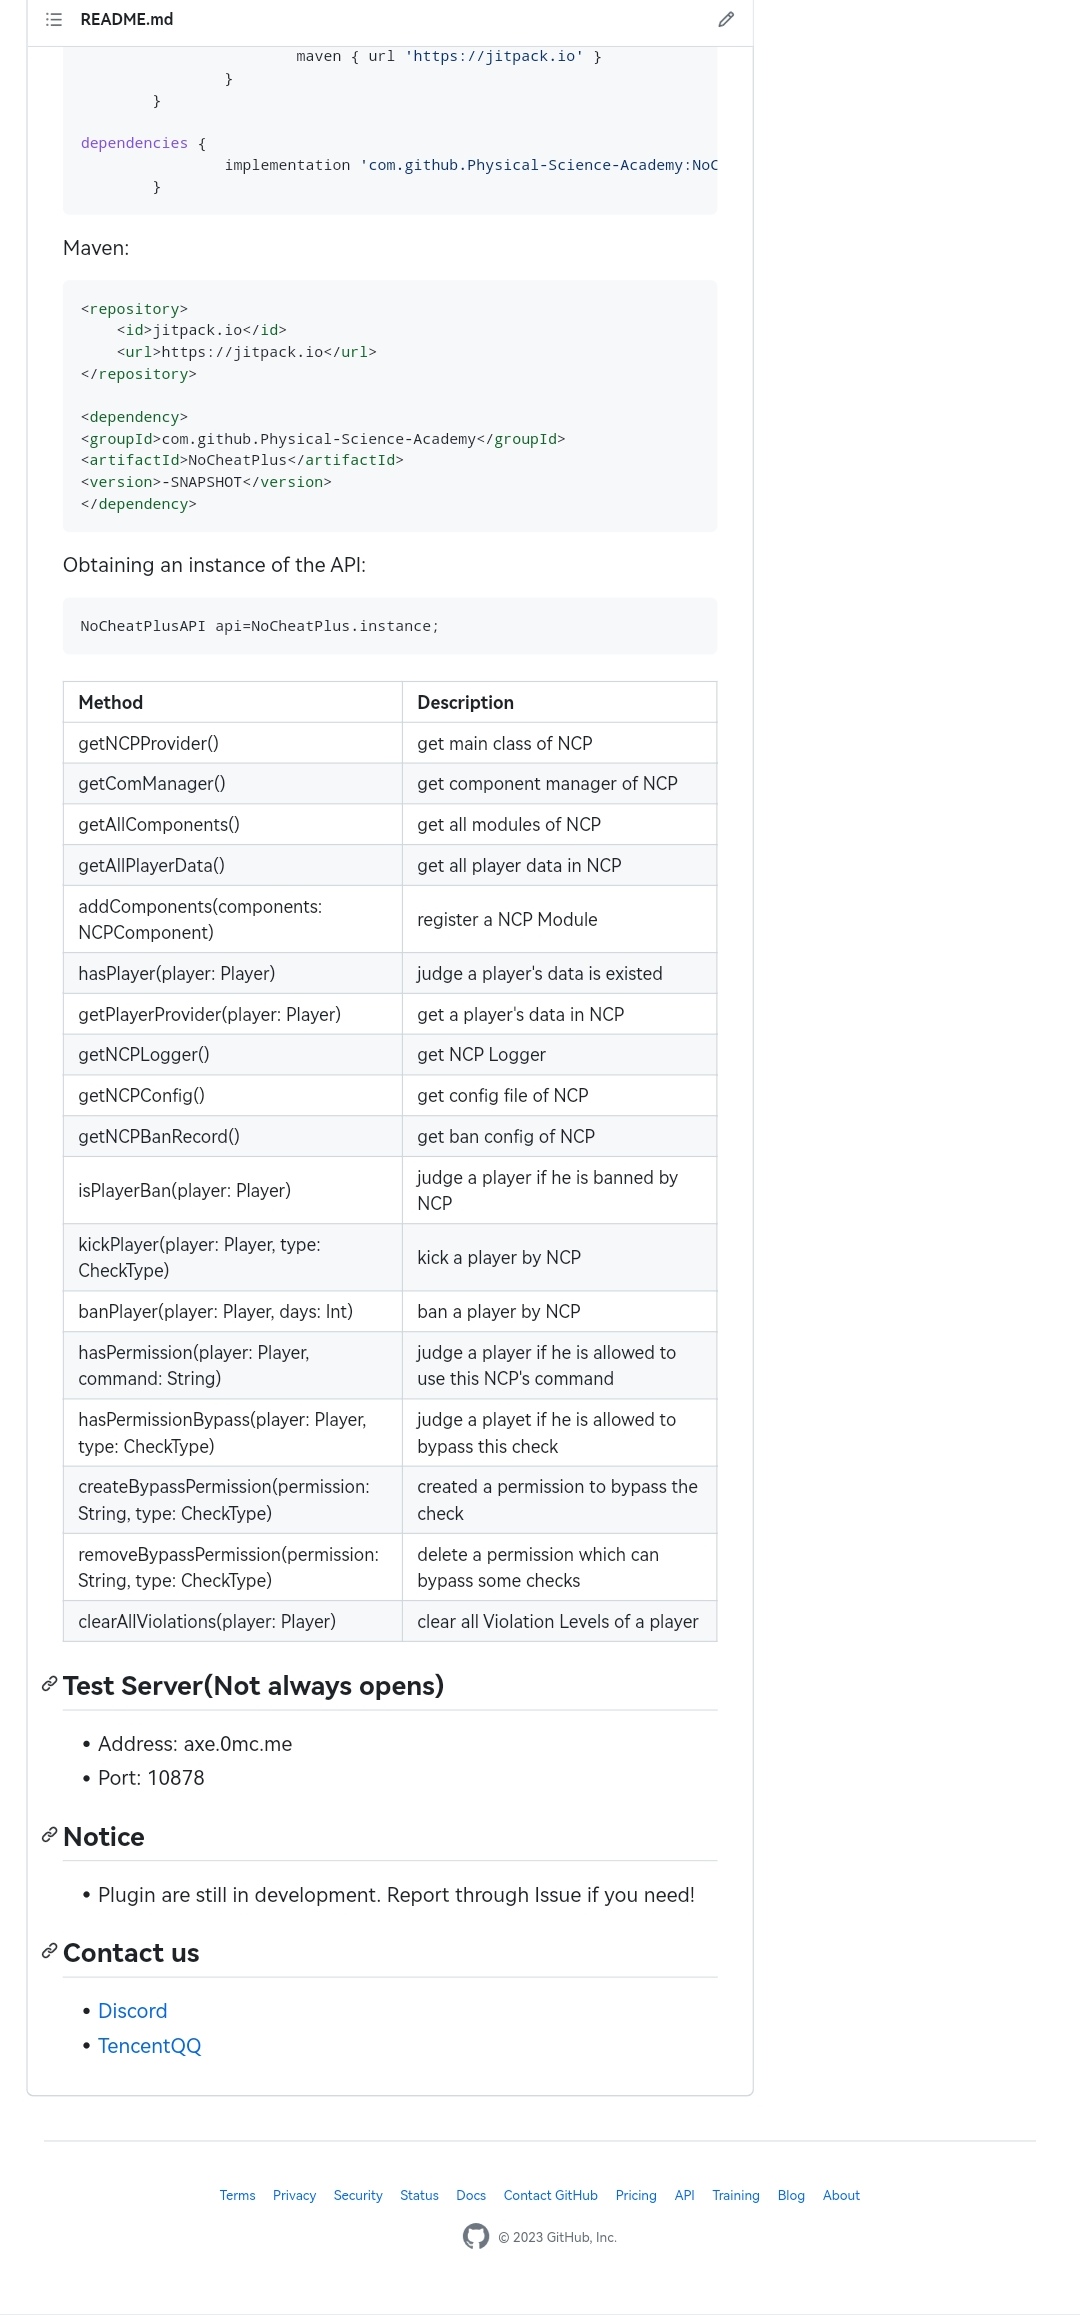Click the GitHub logo in footer

tap(476, 2237)
